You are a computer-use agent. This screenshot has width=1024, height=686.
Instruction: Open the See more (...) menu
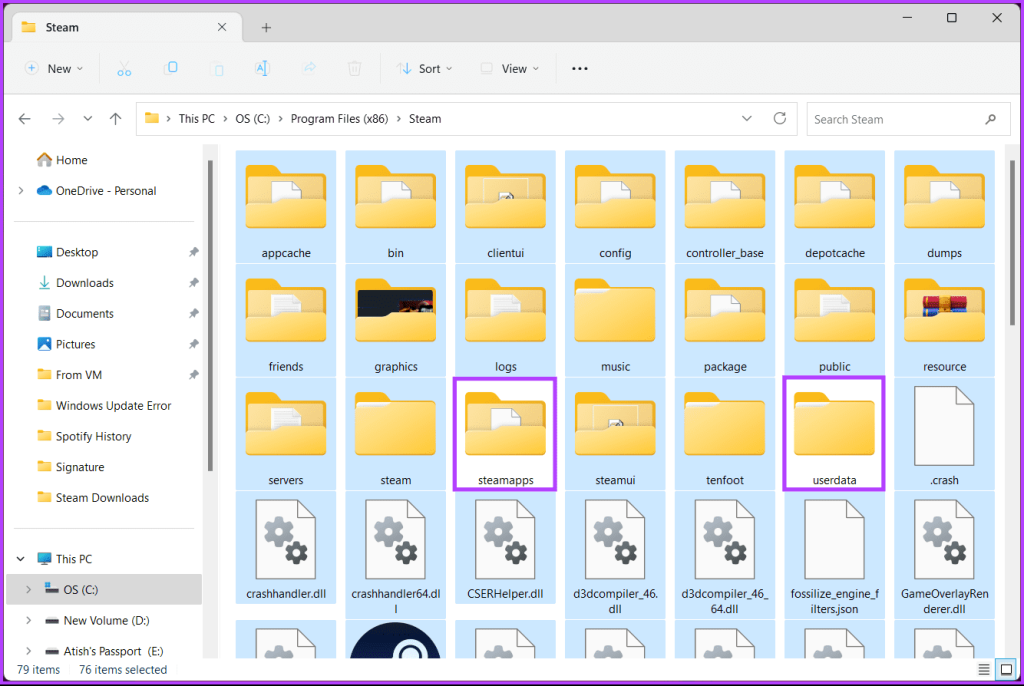point(579,68)
